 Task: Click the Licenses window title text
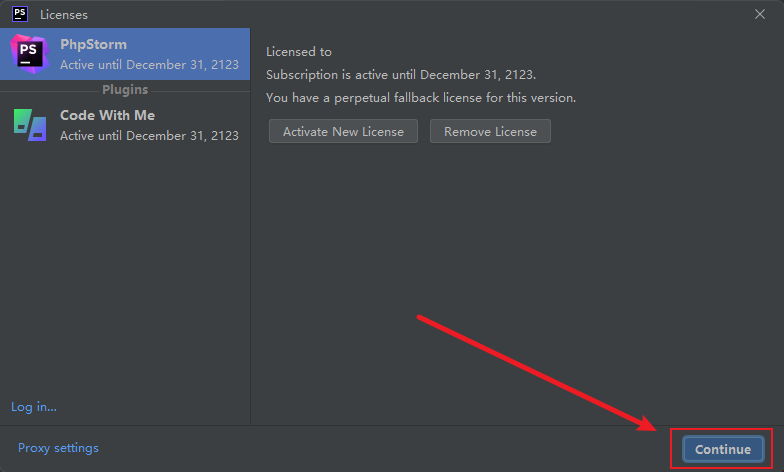(x=64, y=14)
